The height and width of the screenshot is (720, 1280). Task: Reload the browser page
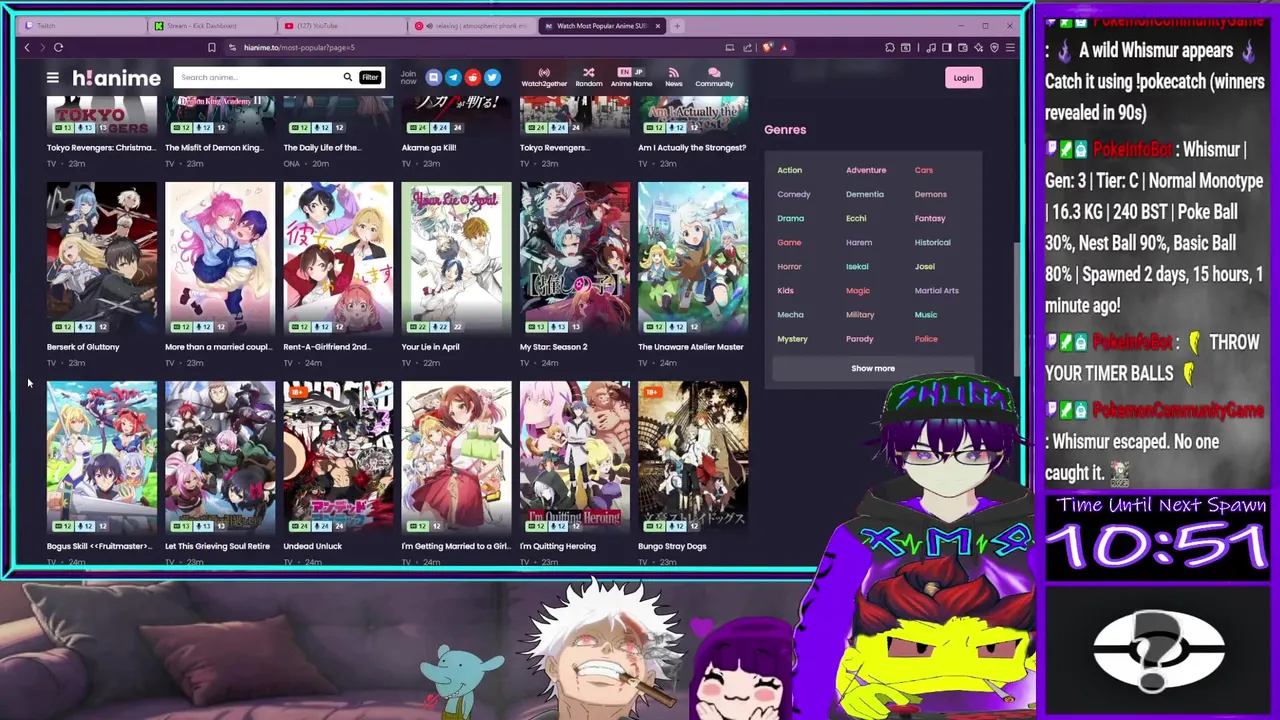point(58,47)
